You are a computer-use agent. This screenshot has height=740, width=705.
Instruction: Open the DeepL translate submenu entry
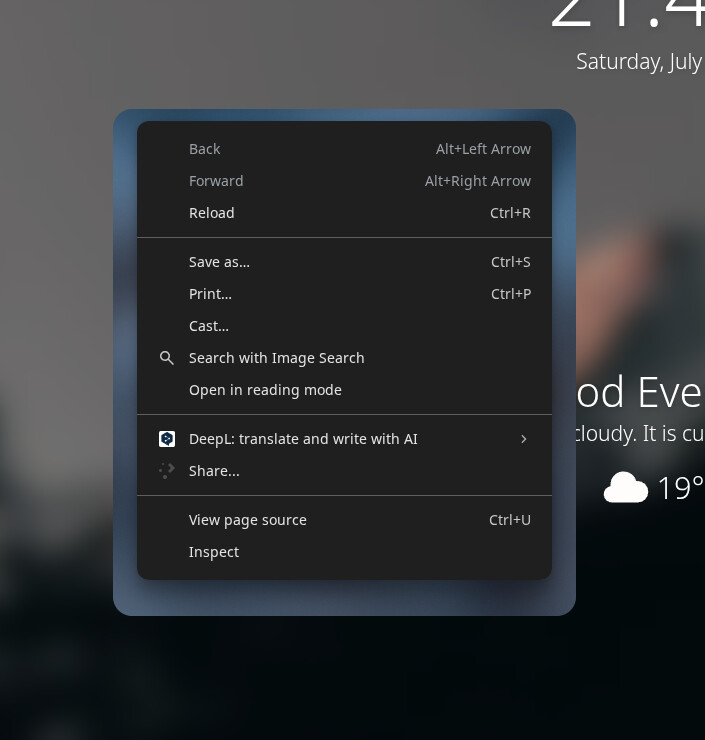[x=344, y=439]
